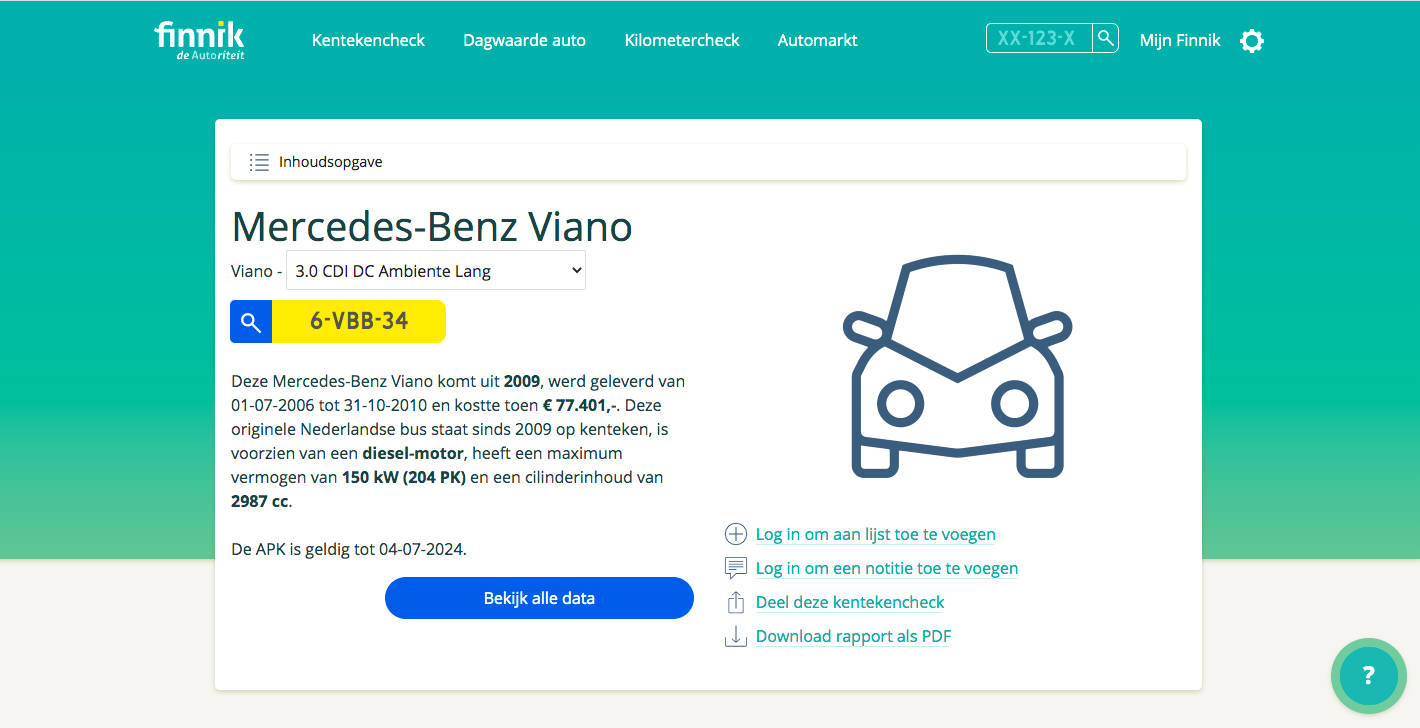Click the Inhoudsopgave list icon
Viewport: 1420px width, 728px height.
[259, 162]
